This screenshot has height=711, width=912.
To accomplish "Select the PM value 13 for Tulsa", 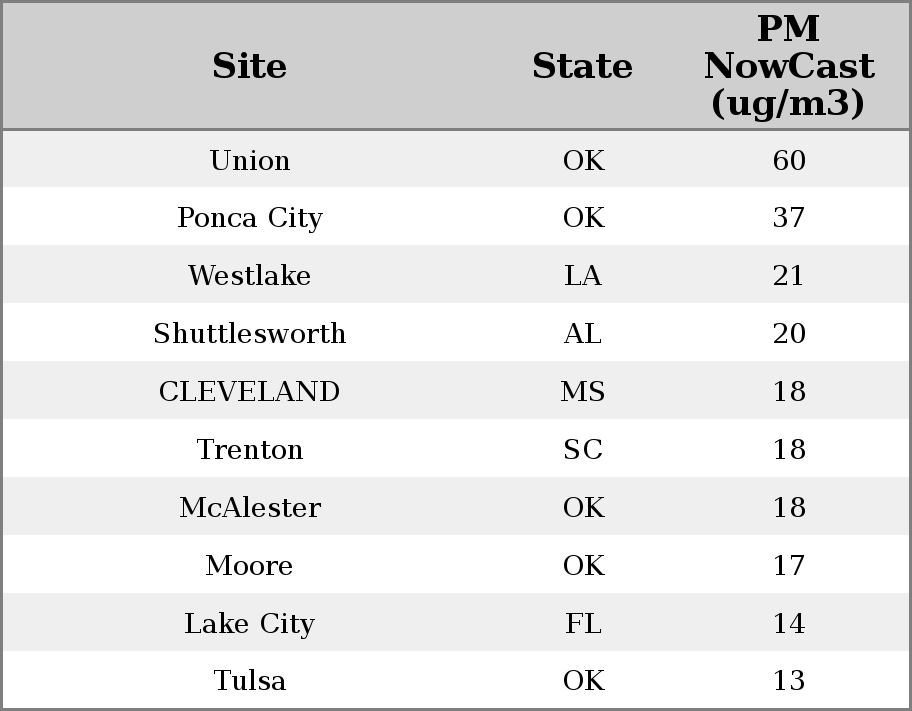I will tap(789, 680).
